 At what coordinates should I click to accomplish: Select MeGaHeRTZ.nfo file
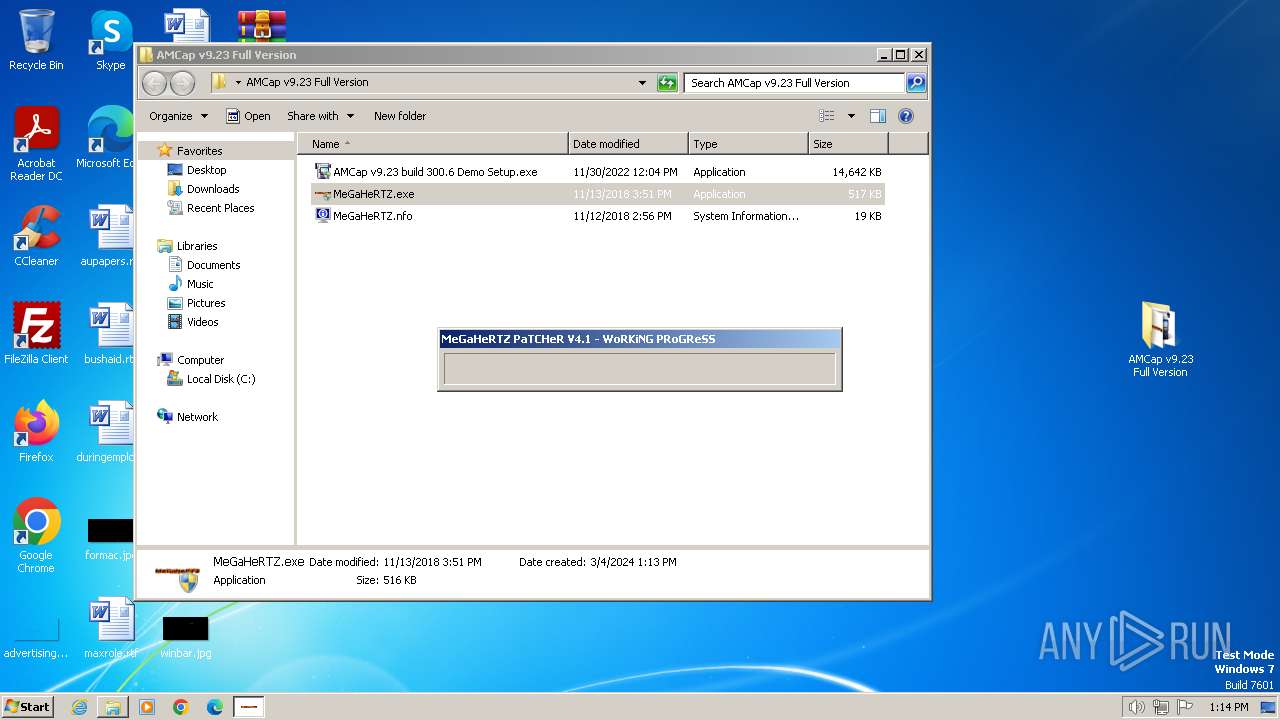click(x=598, y=216)
